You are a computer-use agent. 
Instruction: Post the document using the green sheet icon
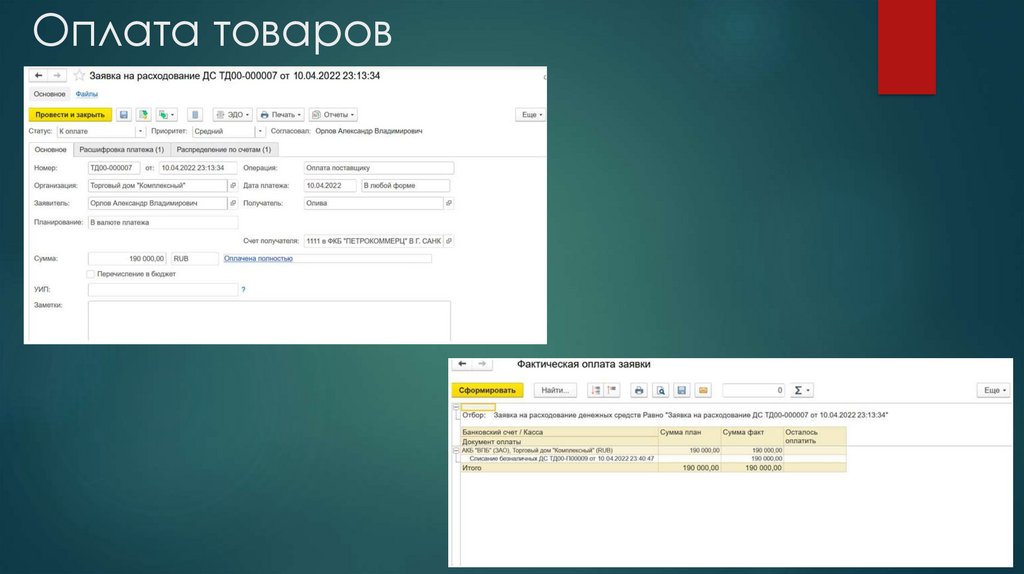[x=143, y=115]
